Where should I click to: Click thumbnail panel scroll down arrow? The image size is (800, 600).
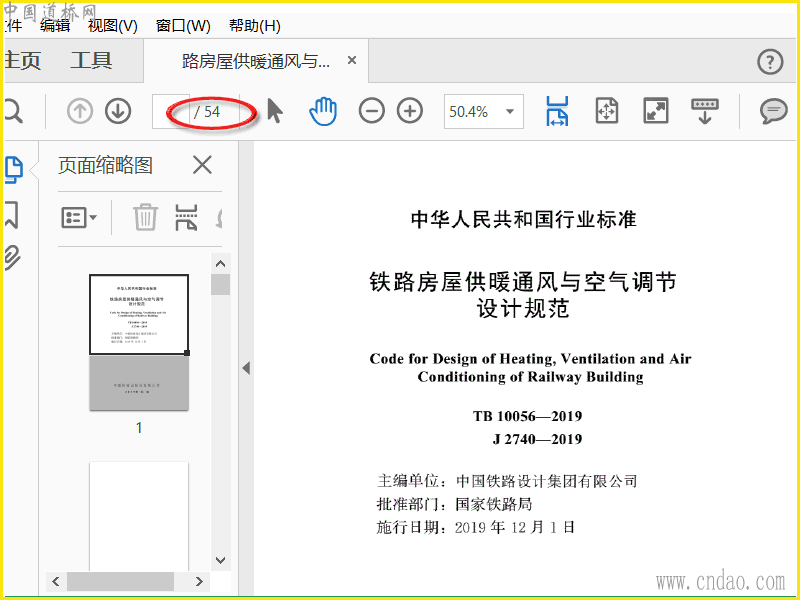[x=220, y=560]
